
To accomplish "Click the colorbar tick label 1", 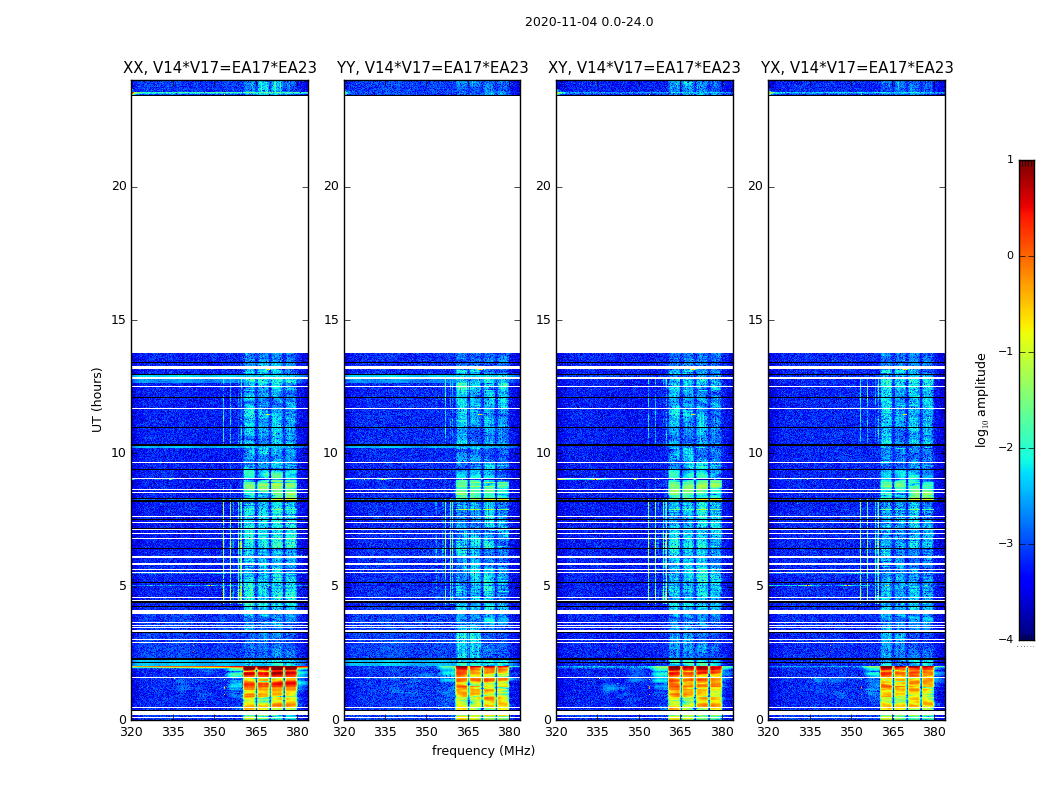I will tap(1010, 160).
